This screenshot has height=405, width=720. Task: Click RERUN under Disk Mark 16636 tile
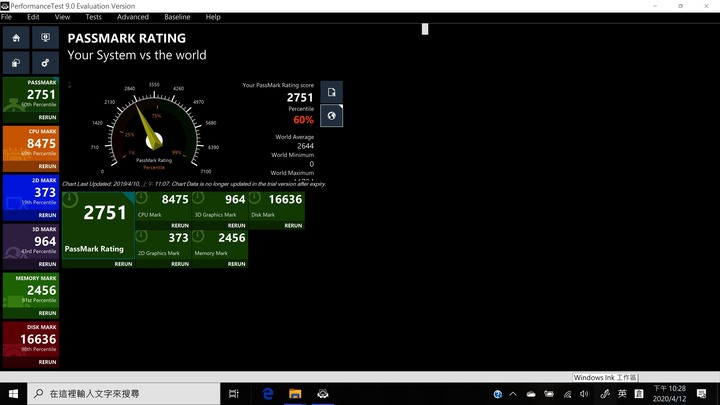(293, 226)
